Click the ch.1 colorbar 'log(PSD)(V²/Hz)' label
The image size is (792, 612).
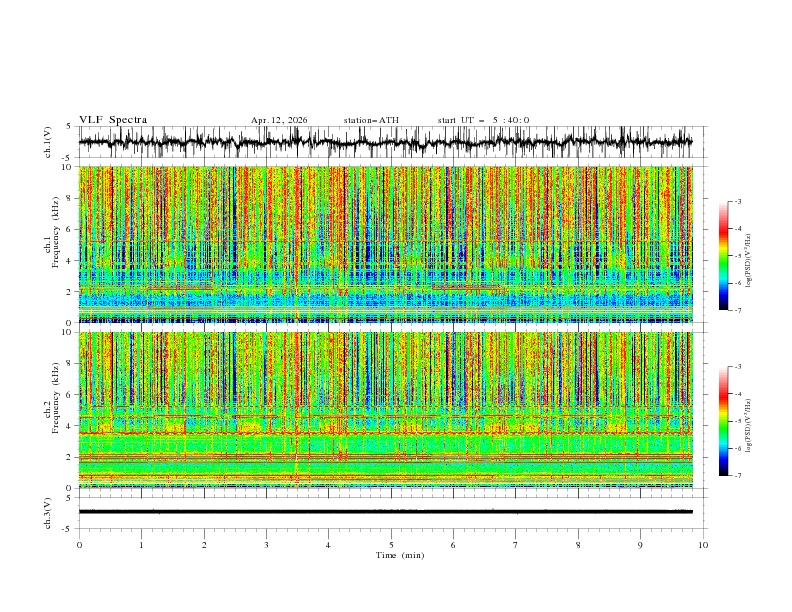coord(749,261)
